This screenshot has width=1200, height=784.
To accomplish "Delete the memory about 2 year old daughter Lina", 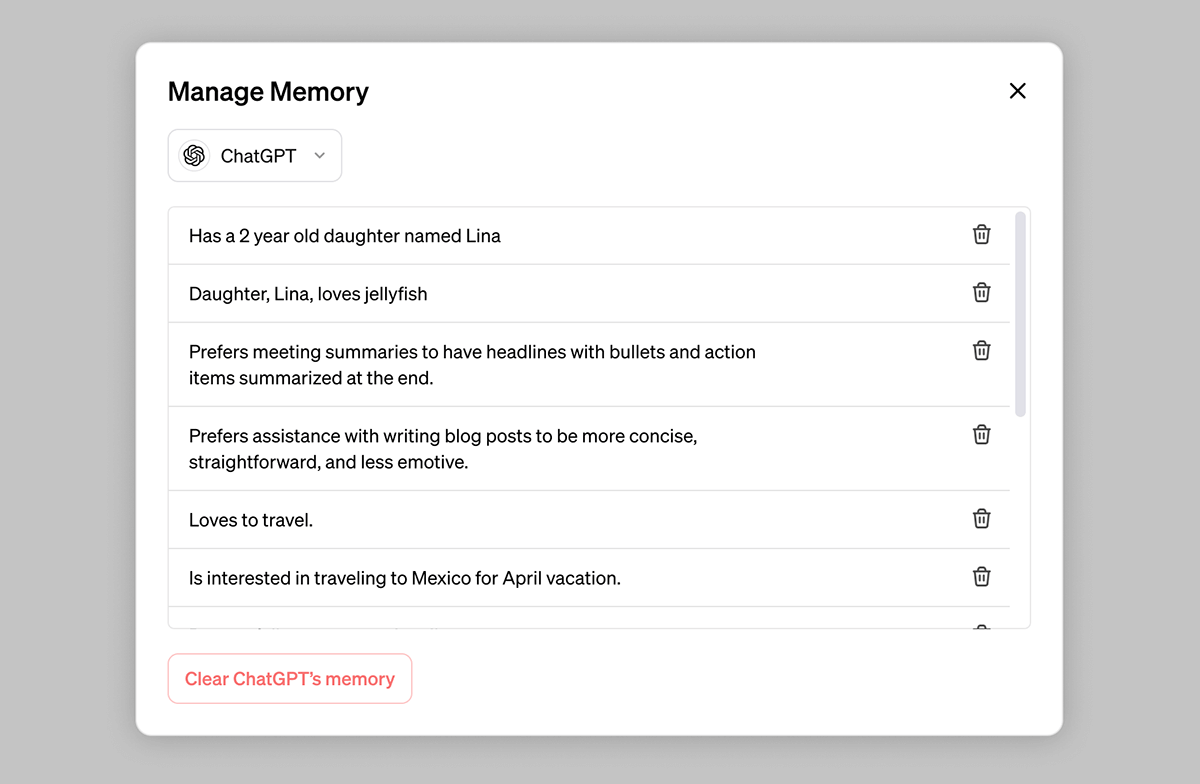I will [982, 234].
